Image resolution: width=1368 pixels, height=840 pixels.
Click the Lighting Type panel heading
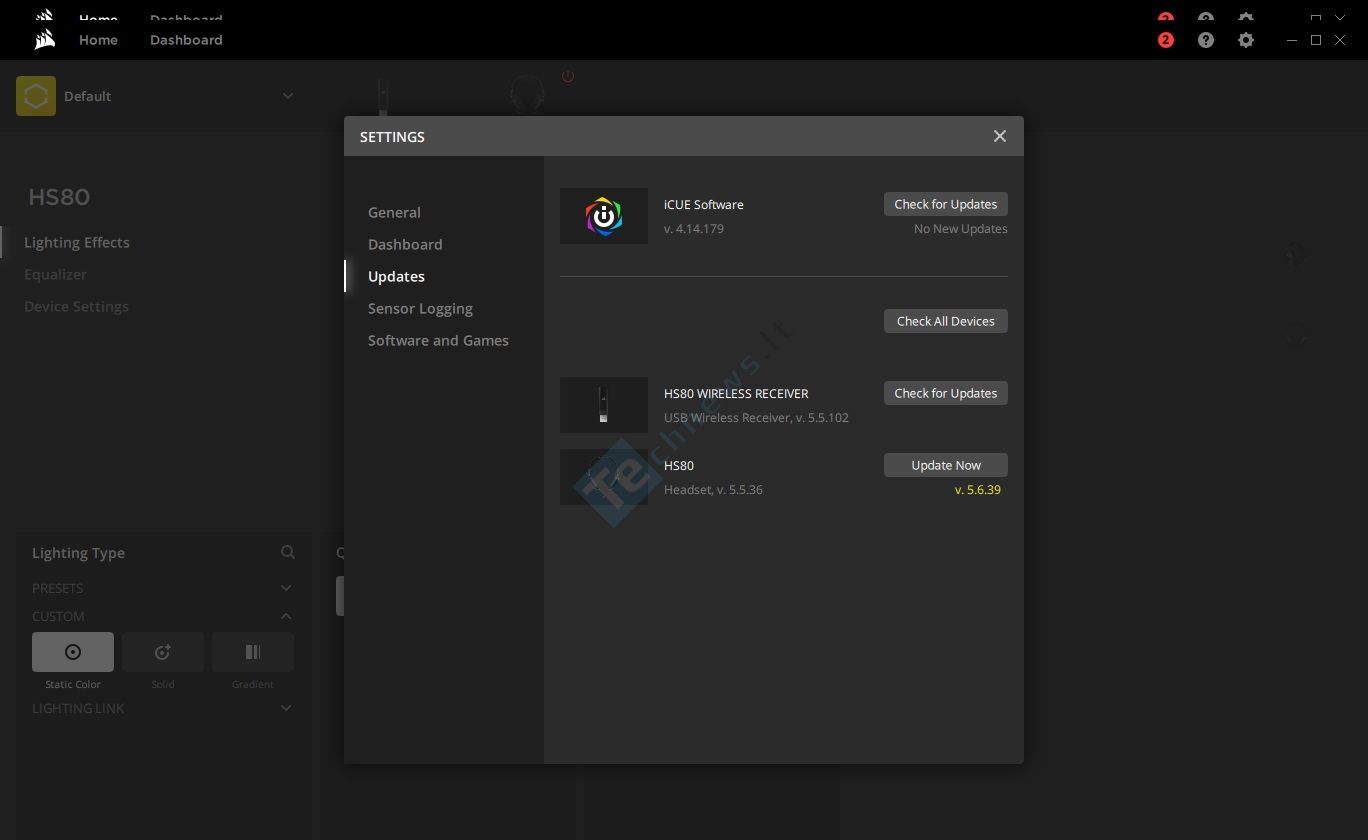(x=78, y=553)
